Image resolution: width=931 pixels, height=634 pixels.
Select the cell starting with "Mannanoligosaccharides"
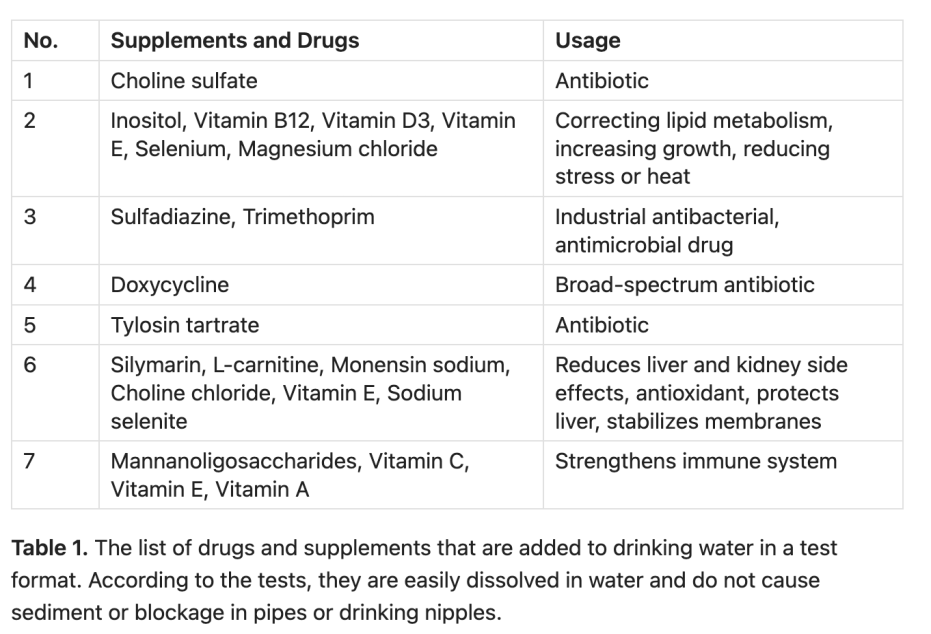(x=290, y=475)
